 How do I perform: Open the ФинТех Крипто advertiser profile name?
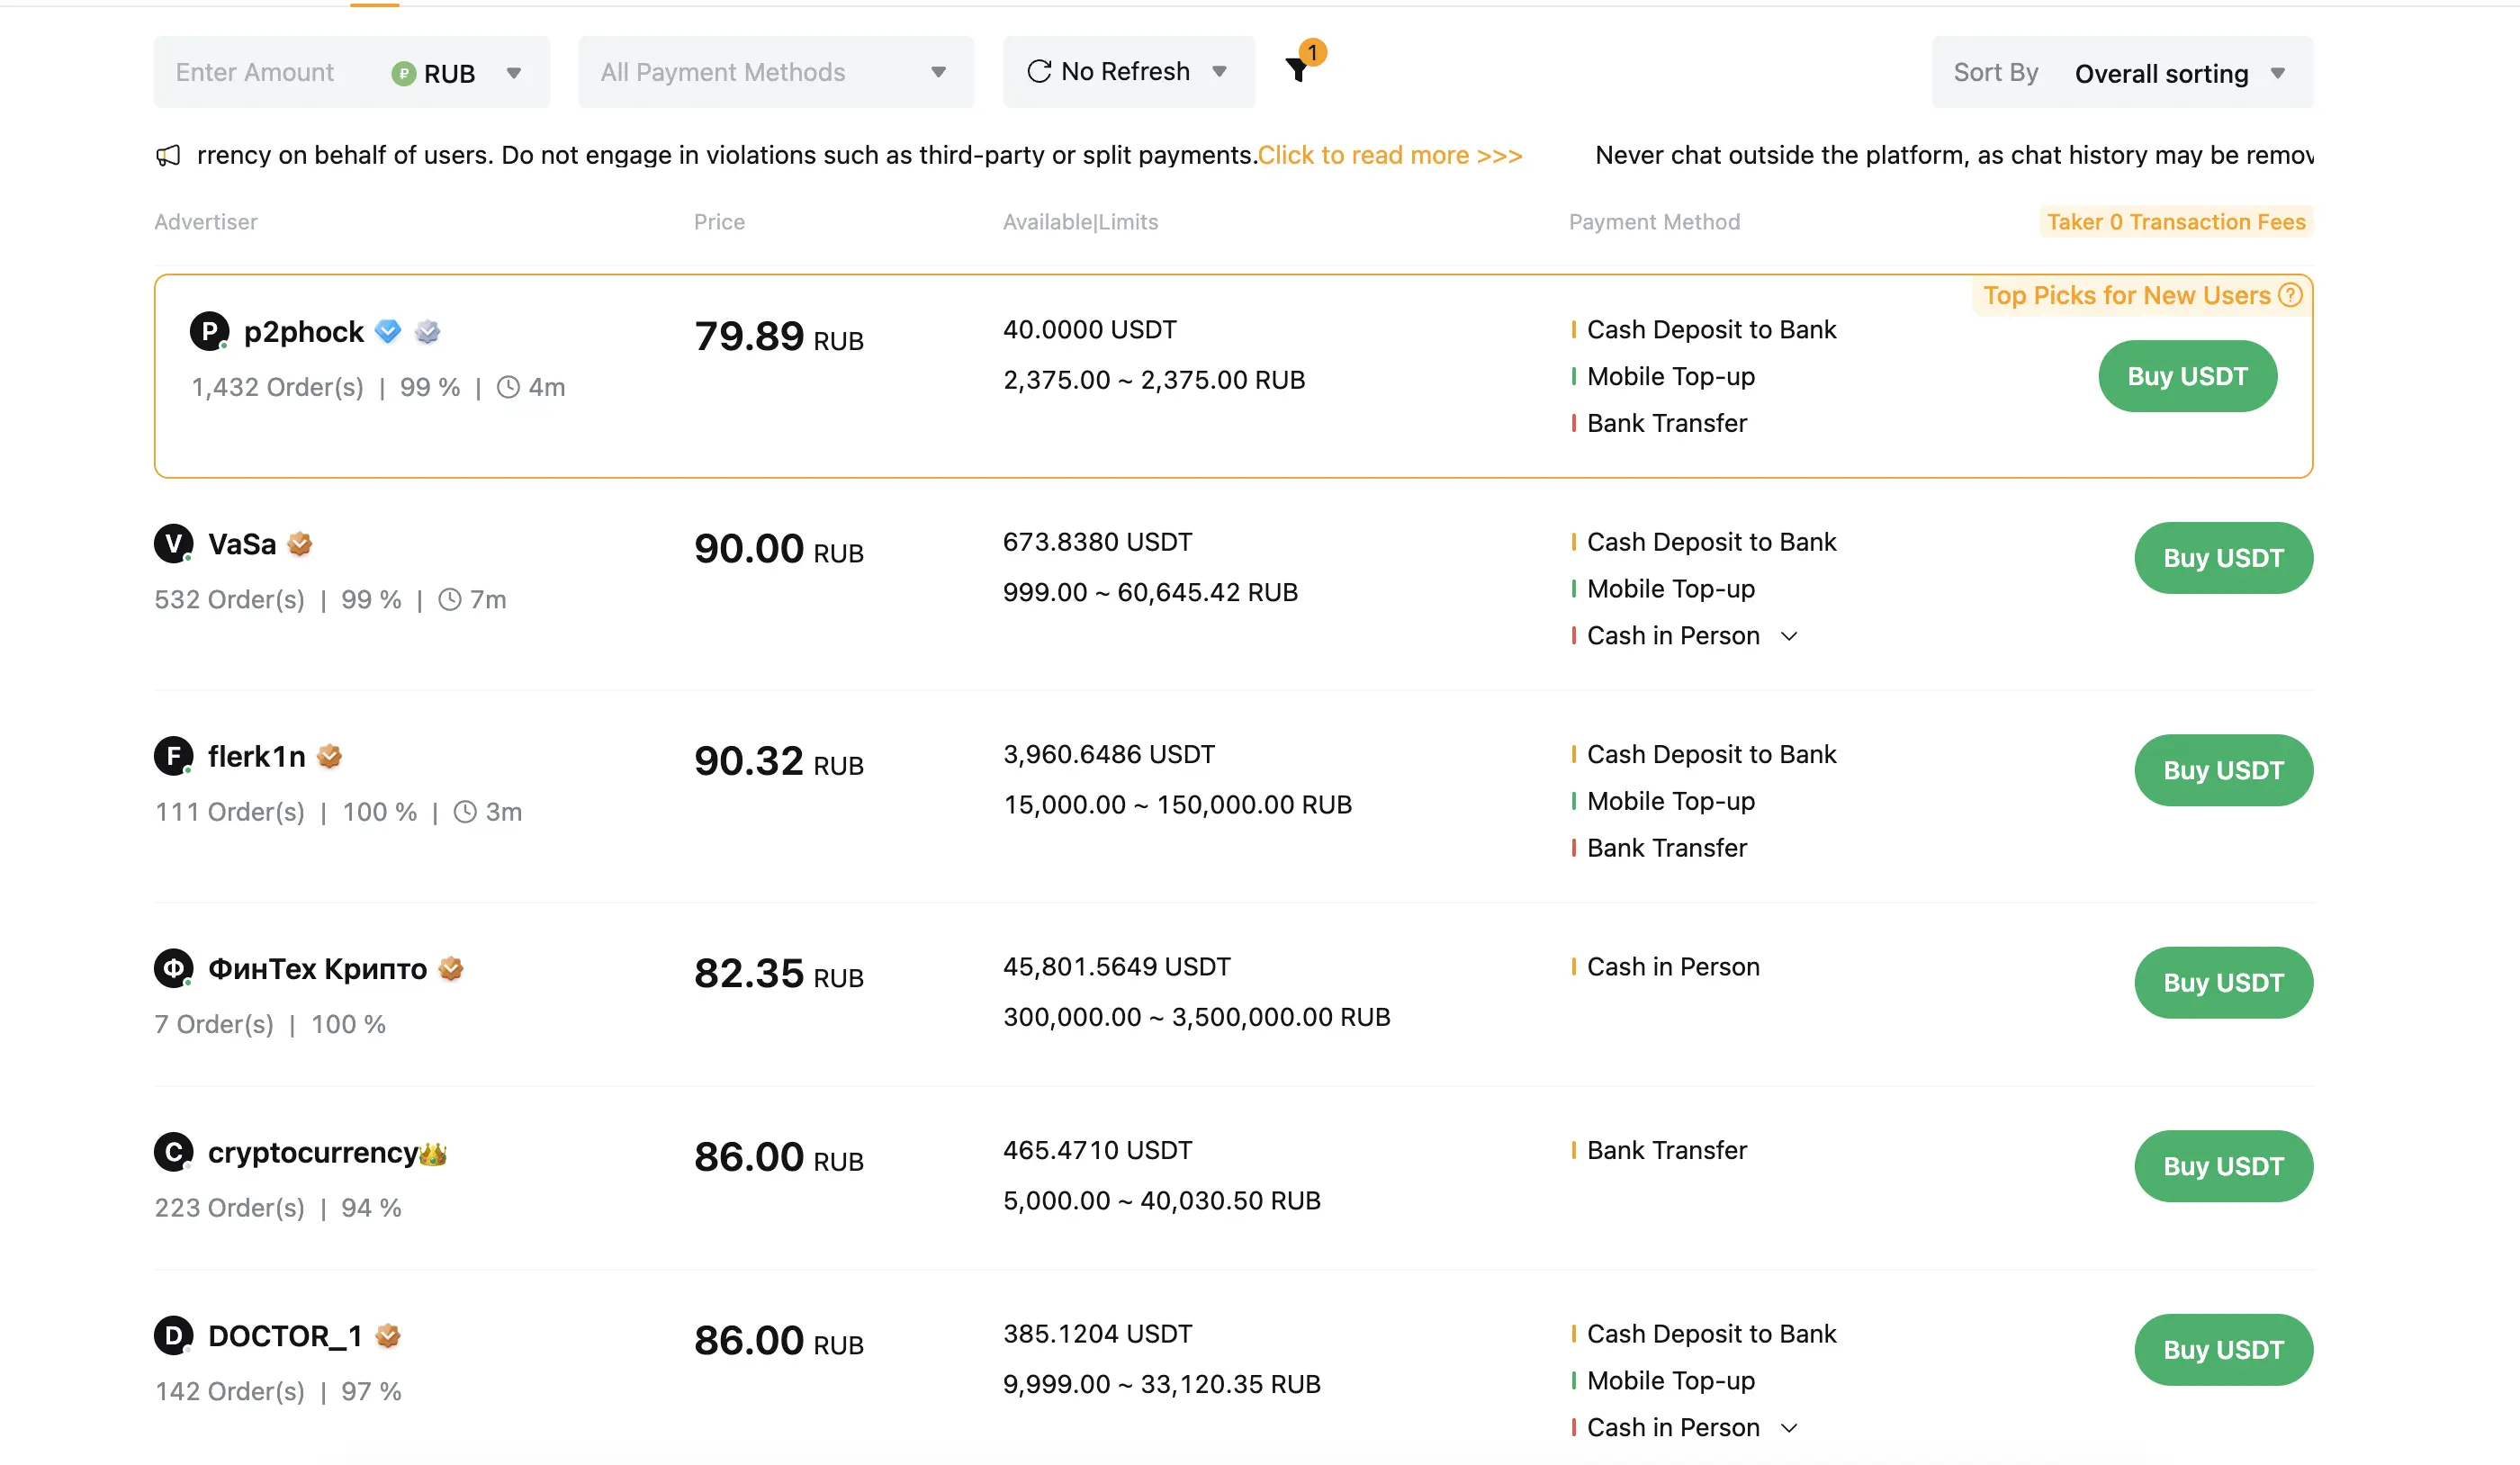click(x=318, y=969)
